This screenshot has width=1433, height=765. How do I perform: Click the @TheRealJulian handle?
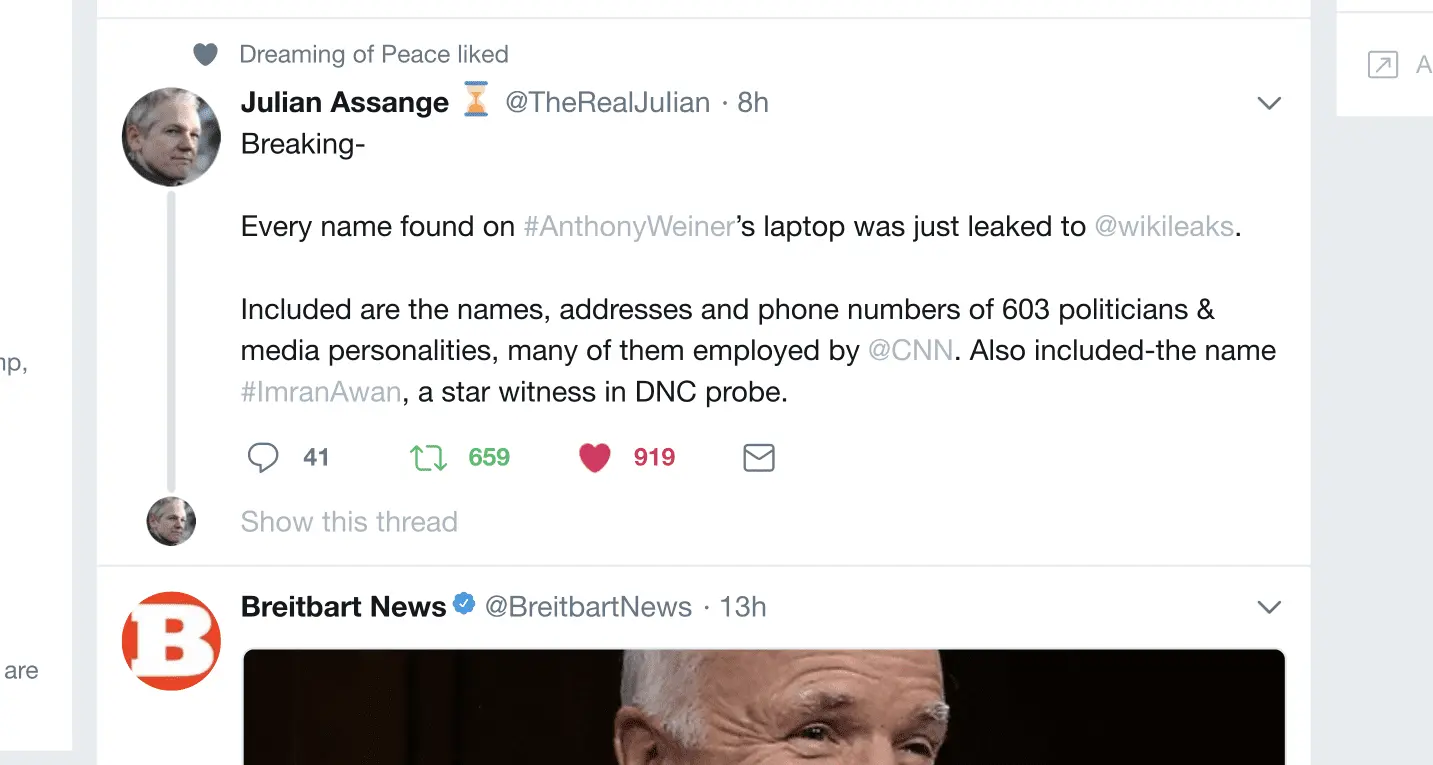607,103
